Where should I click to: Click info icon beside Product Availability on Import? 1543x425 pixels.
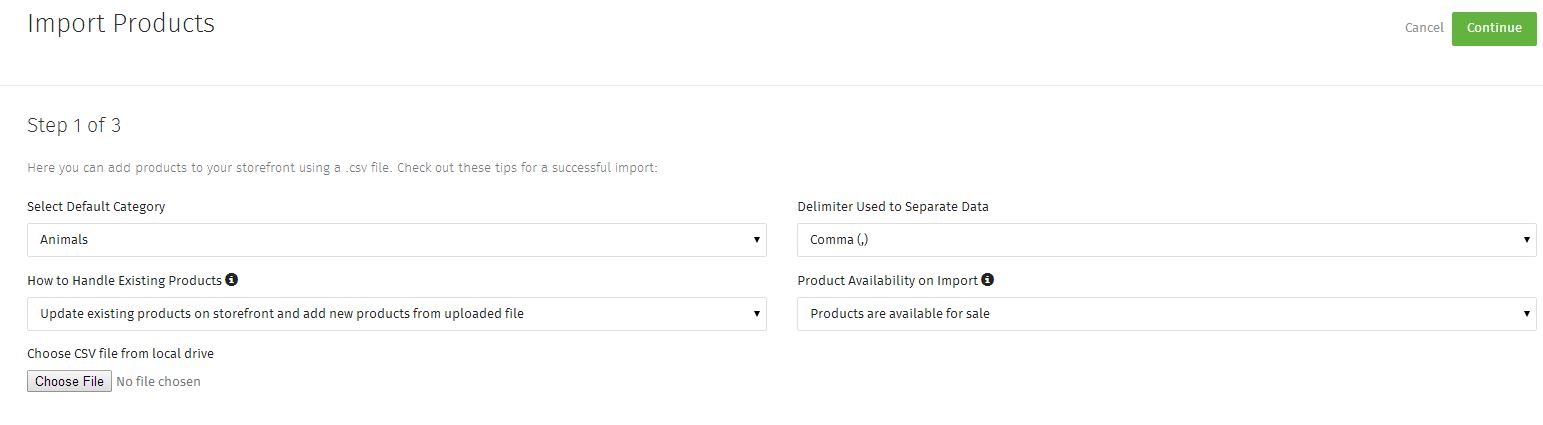click(x=987, y=280)
